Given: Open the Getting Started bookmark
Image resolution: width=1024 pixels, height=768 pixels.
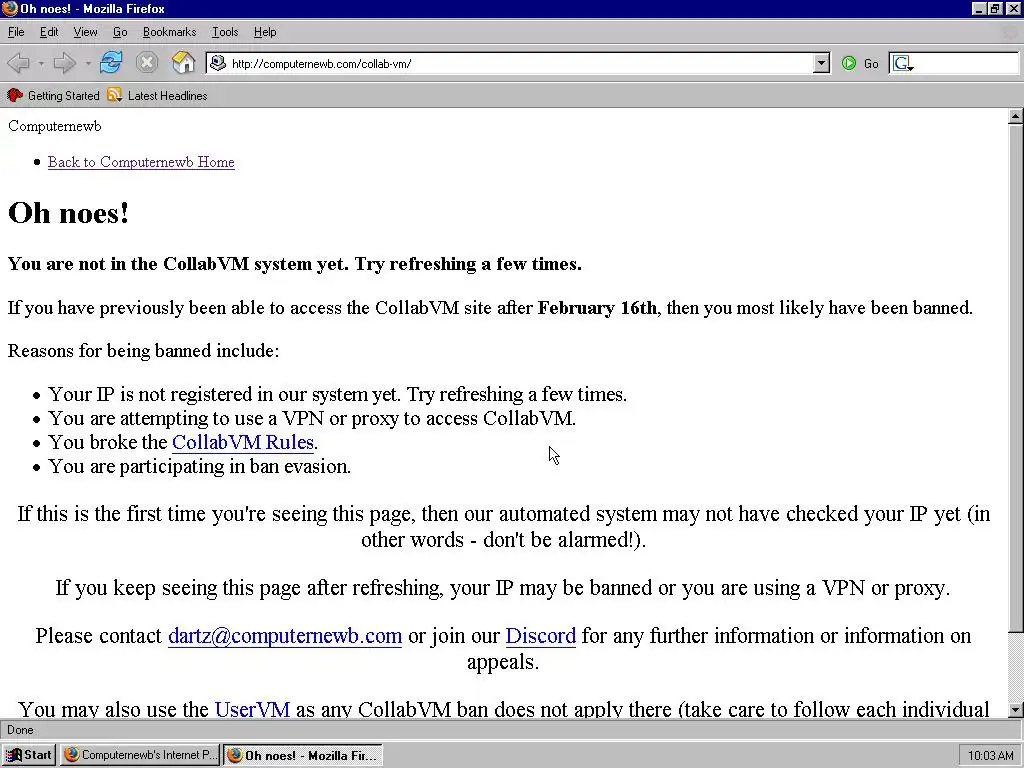Looking at the screenshot, I should [54, 96].
